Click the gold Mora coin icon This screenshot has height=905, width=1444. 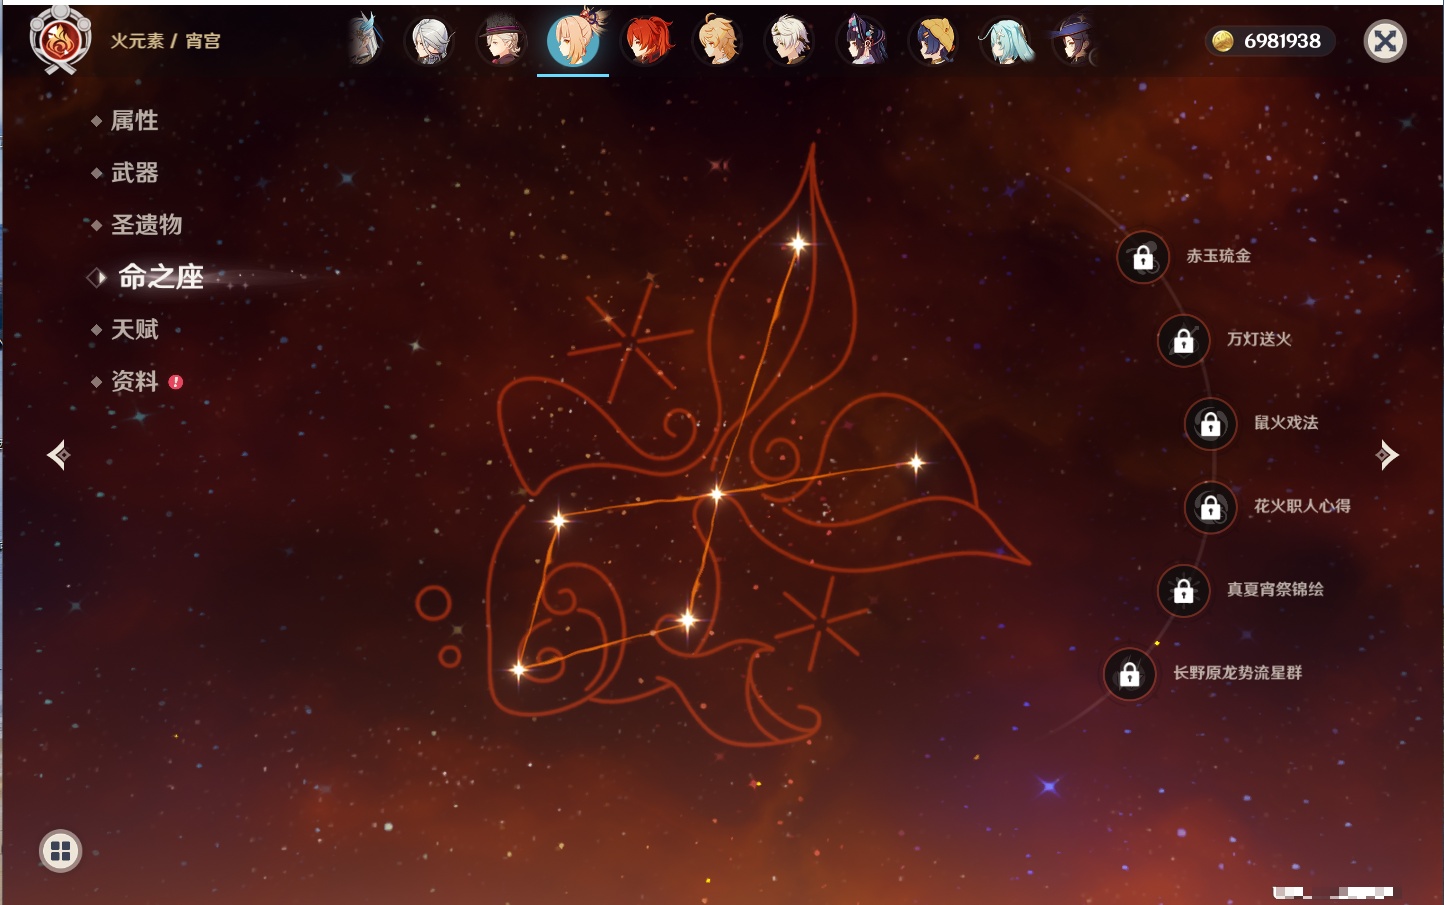tap(1222, 41)
